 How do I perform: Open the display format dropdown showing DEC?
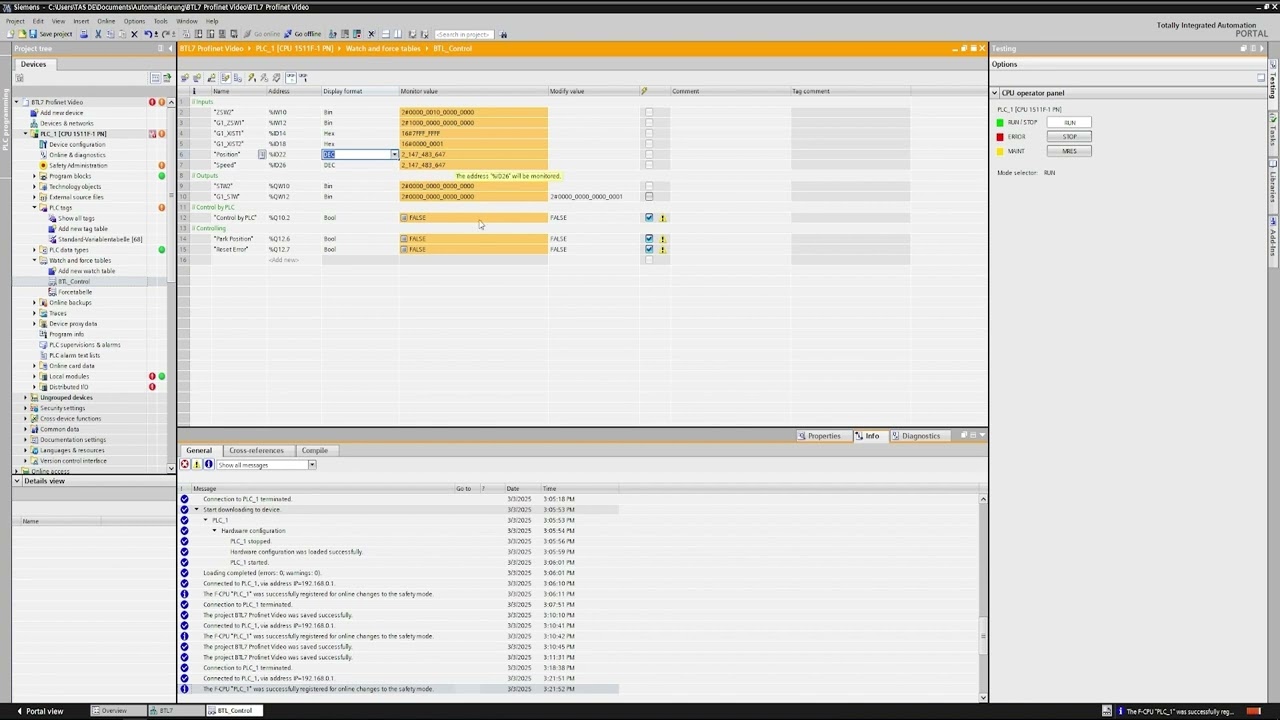[x=394, y=154]
